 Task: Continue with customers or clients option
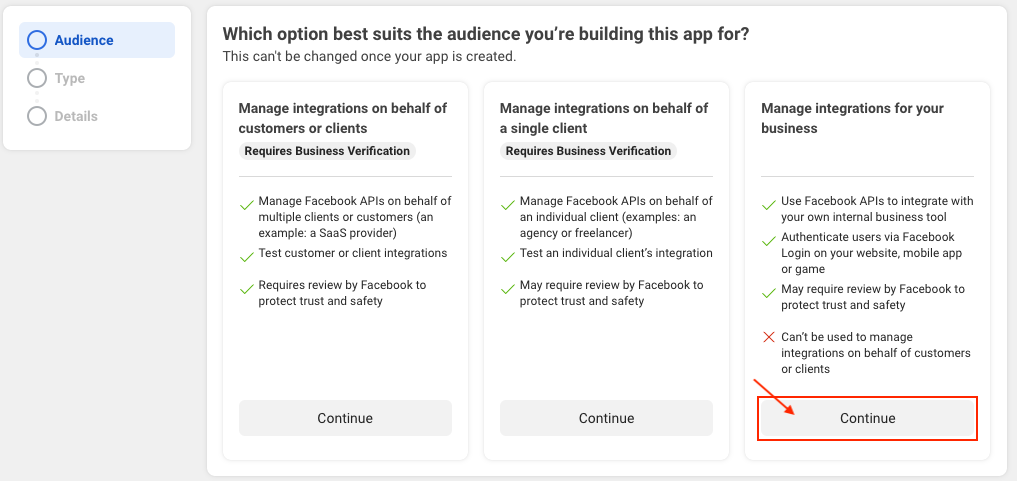(345, 418)
